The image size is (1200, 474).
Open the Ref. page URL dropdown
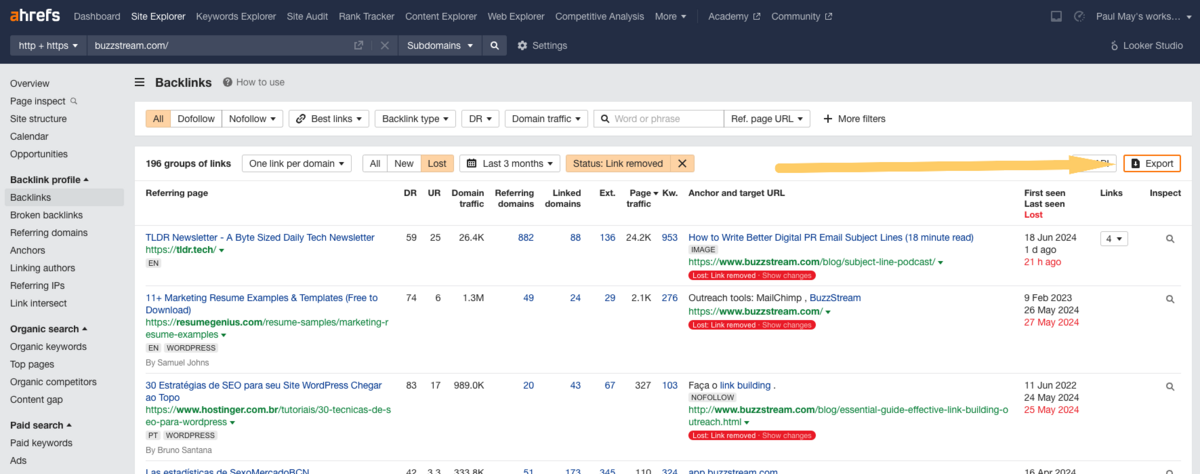768,119
